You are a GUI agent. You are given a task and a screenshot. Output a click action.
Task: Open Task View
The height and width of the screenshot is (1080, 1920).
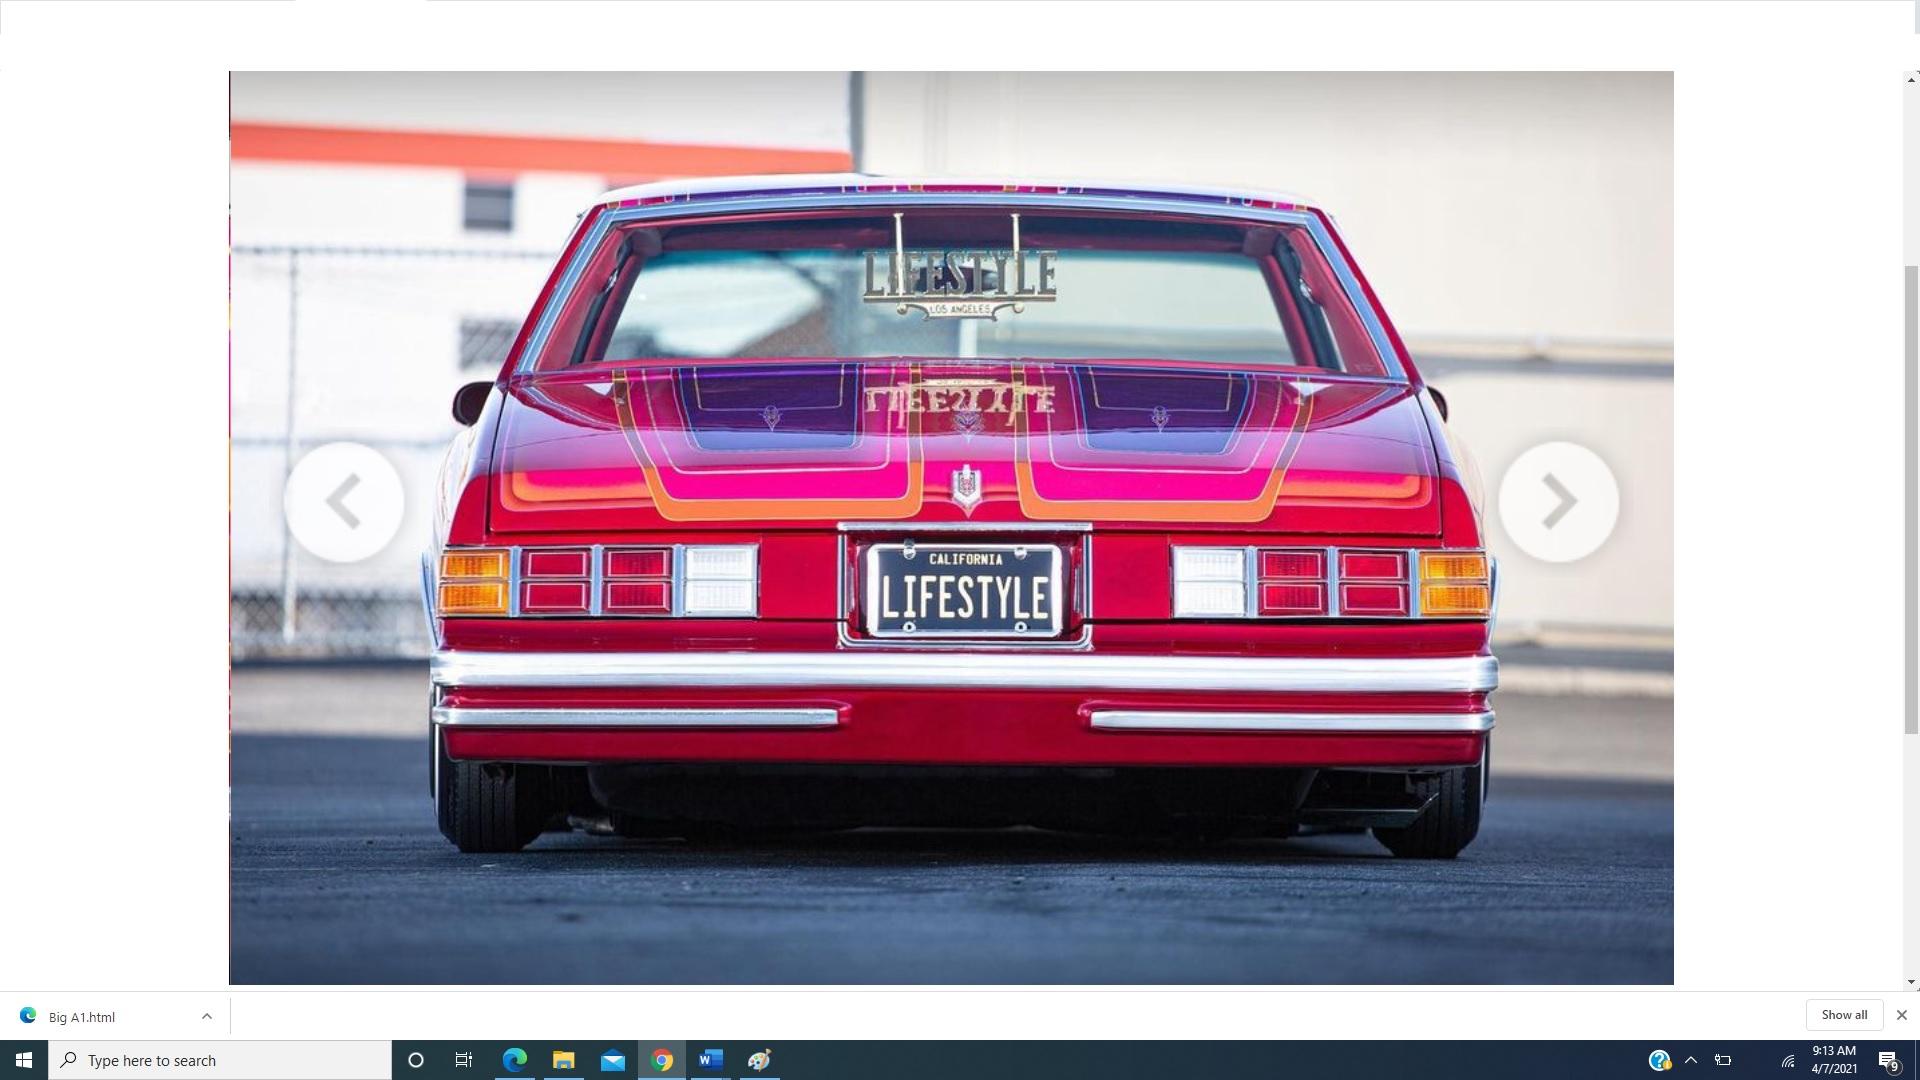pos(464,1060)
